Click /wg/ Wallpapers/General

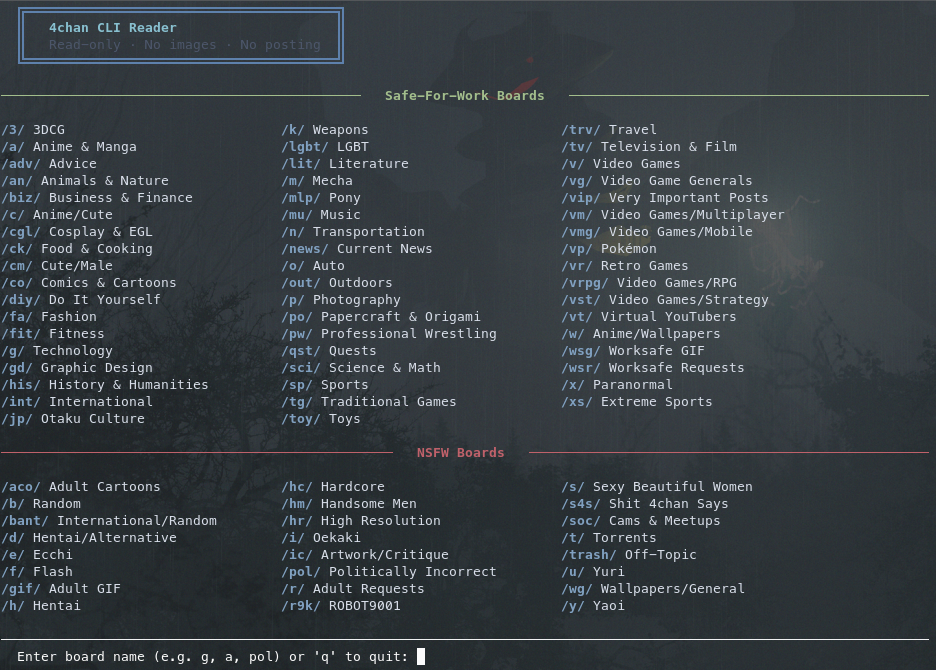[x=653, y=588]
